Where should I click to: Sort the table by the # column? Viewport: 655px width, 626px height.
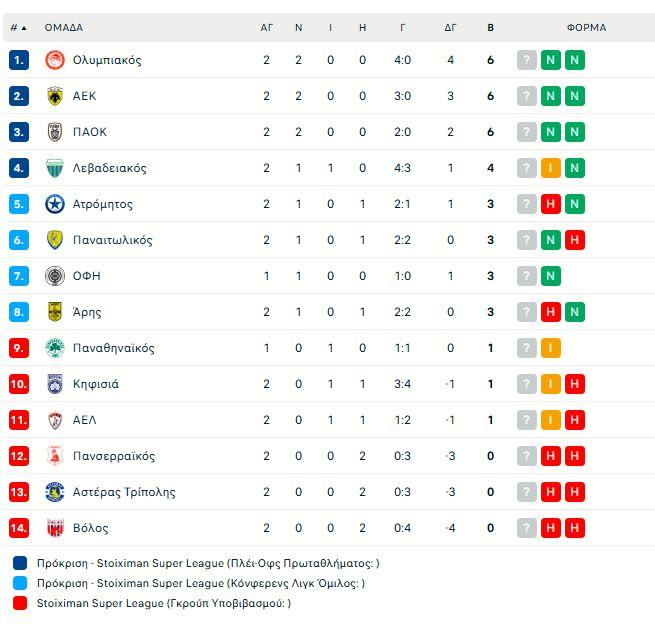click(18, 28)
